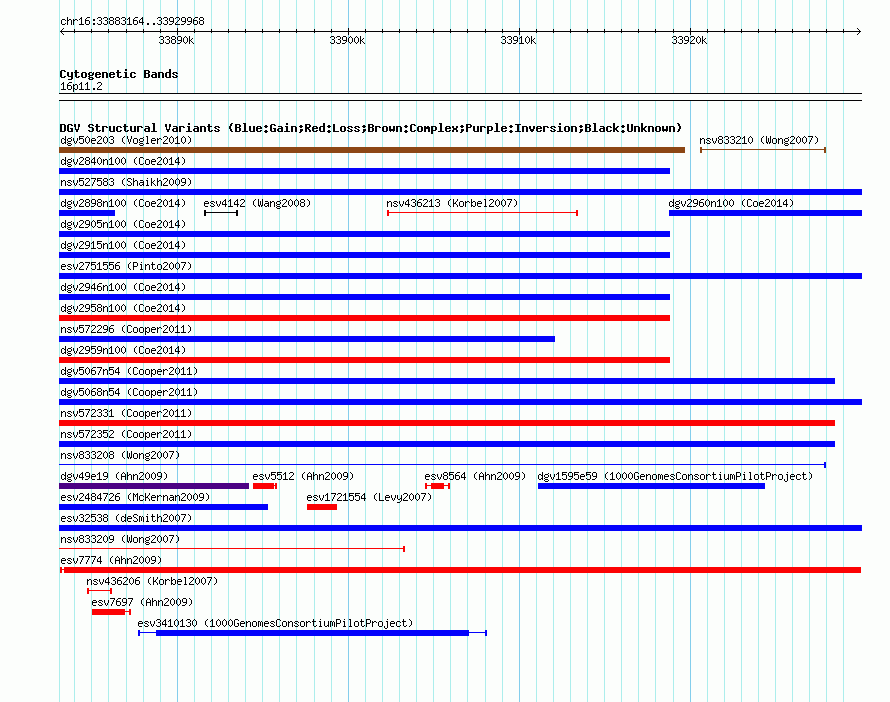Open esv7774 (Ahn2009) variant
This screenshot has height=702, width=890.
point(460,570)
